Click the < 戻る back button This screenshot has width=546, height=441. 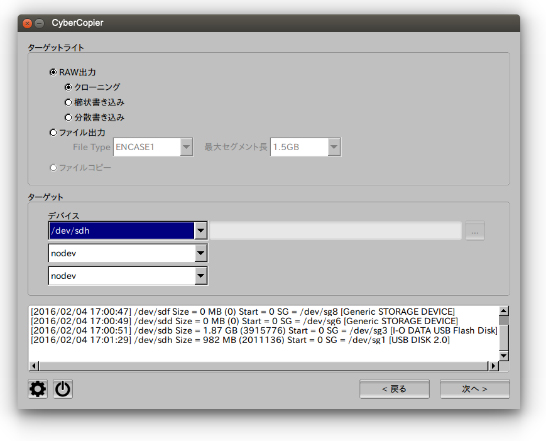[x=394, y=389]
